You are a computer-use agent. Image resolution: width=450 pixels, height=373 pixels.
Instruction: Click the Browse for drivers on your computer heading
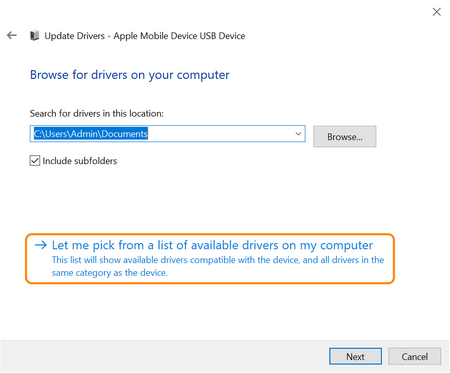130,75
